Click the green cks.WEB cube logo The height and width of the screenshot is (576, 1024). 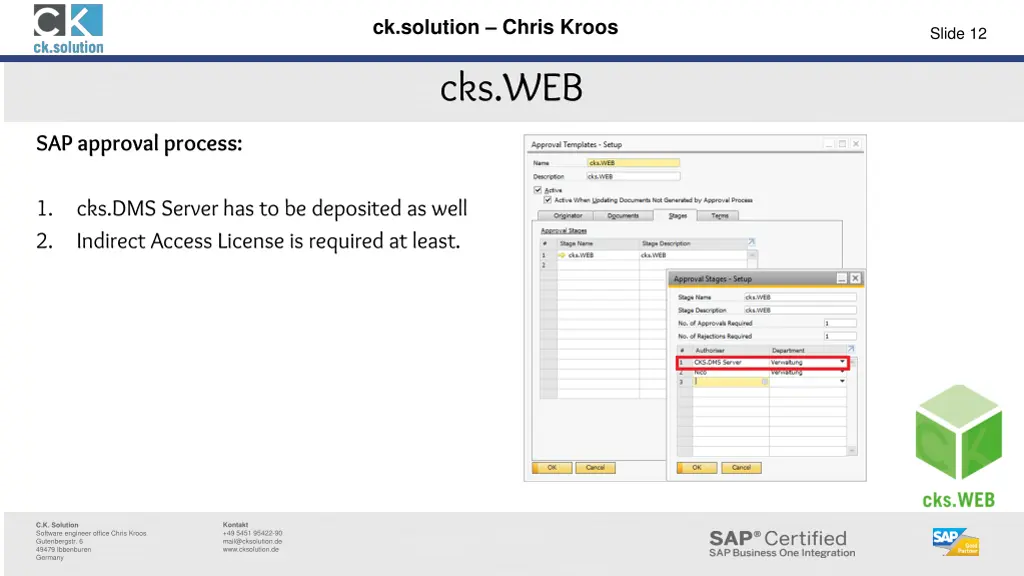click(959, 445)
